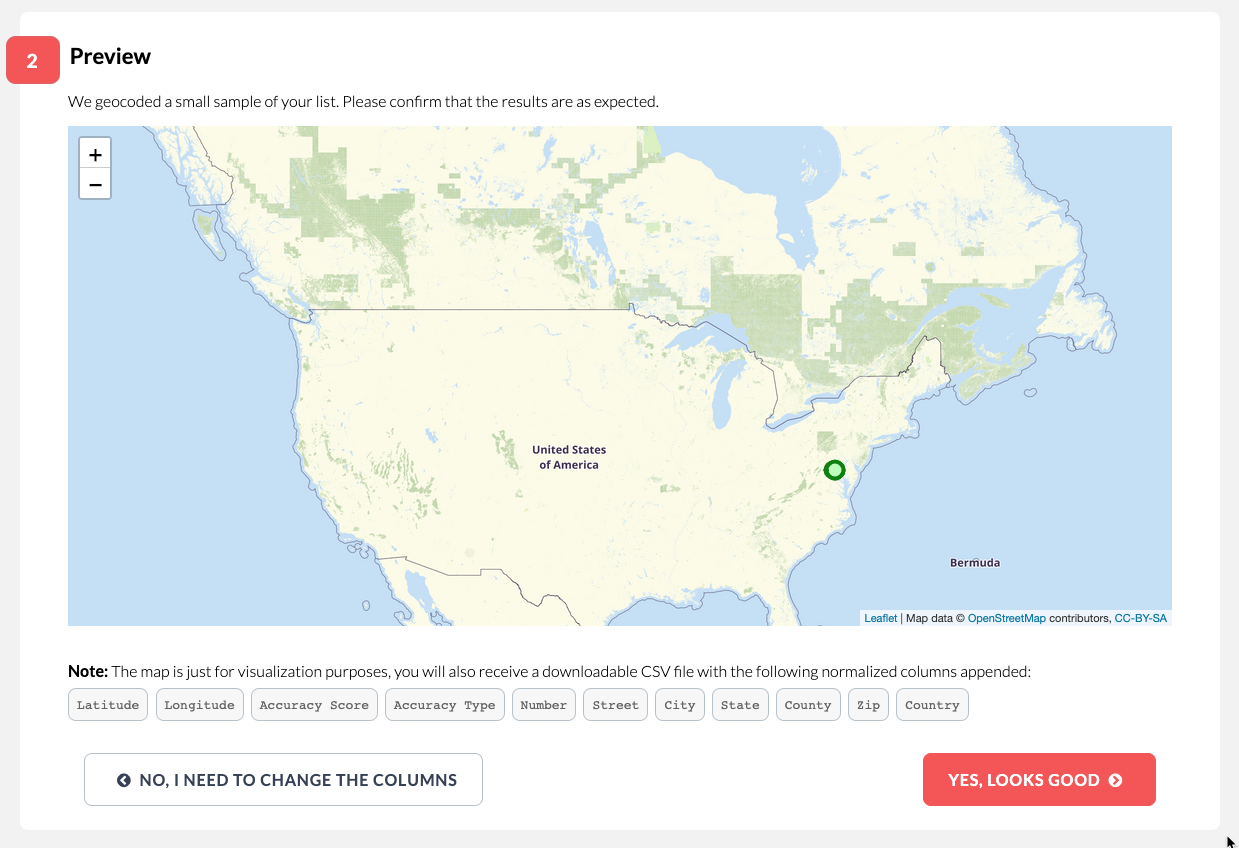Viewport: 1239px width, 848px height.
Task: Open the OpenStreetMap link
Action: pos(1006,618)
